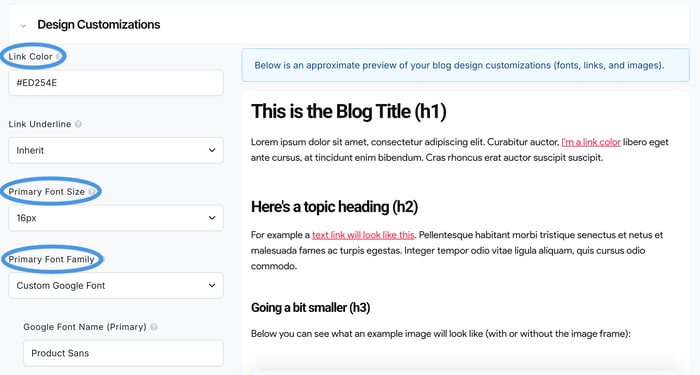Click the Google Font Name help icon
This screenshot has width=700, height=375.
pyautogui.click(x=154, y=327)
